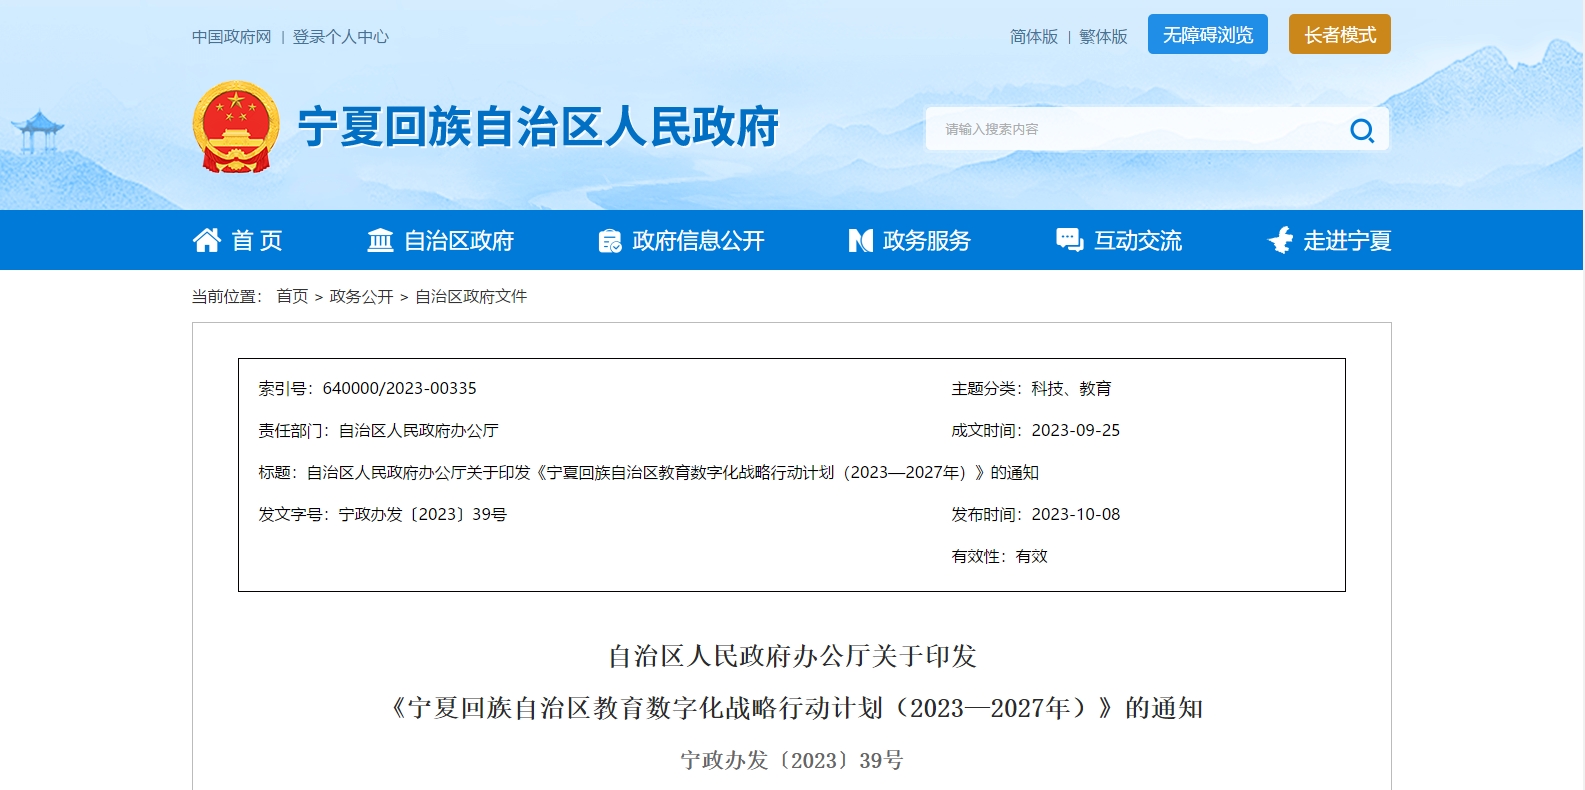Enable 长者模式 elder mode
This screenshot has height=790, width=1585.
1339,35
